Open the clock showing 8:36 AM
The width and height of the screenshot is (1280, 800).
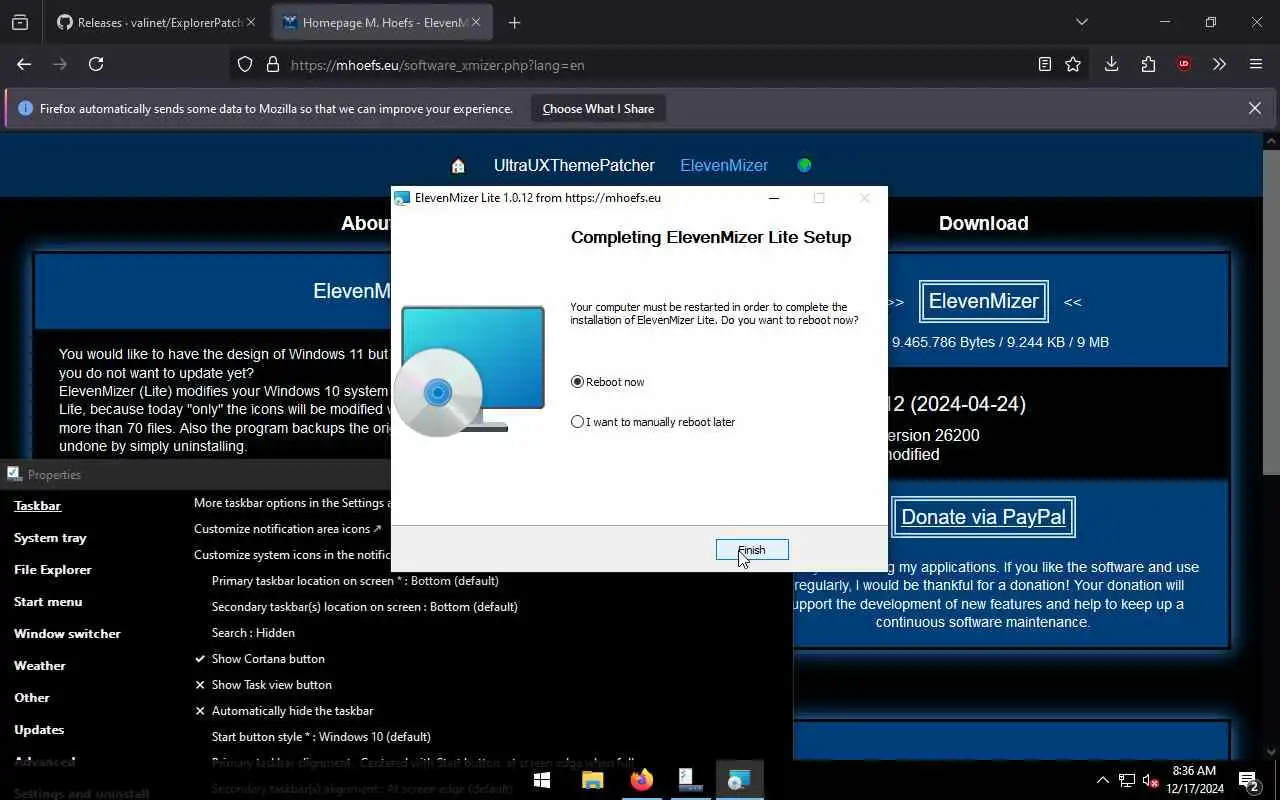point(1194,780)
